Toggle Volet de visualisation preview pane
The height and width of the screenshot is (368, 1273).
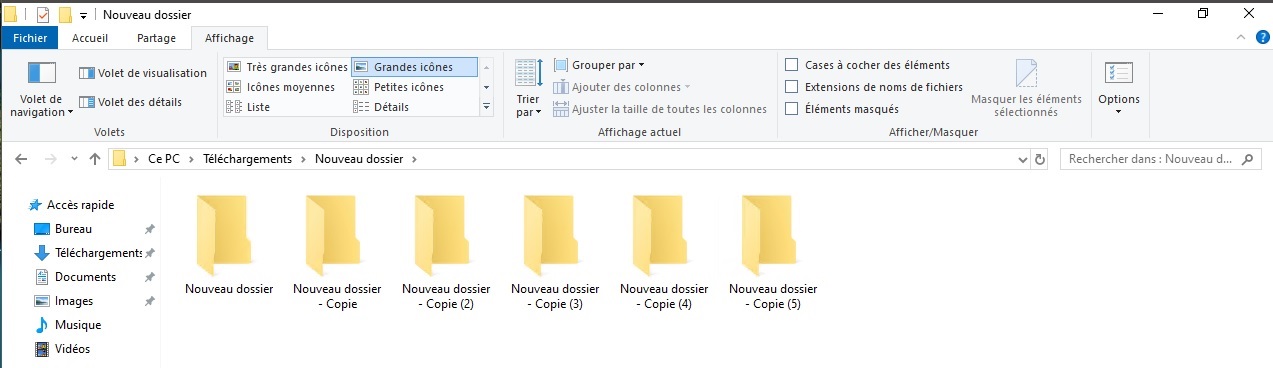click(143, 73)
